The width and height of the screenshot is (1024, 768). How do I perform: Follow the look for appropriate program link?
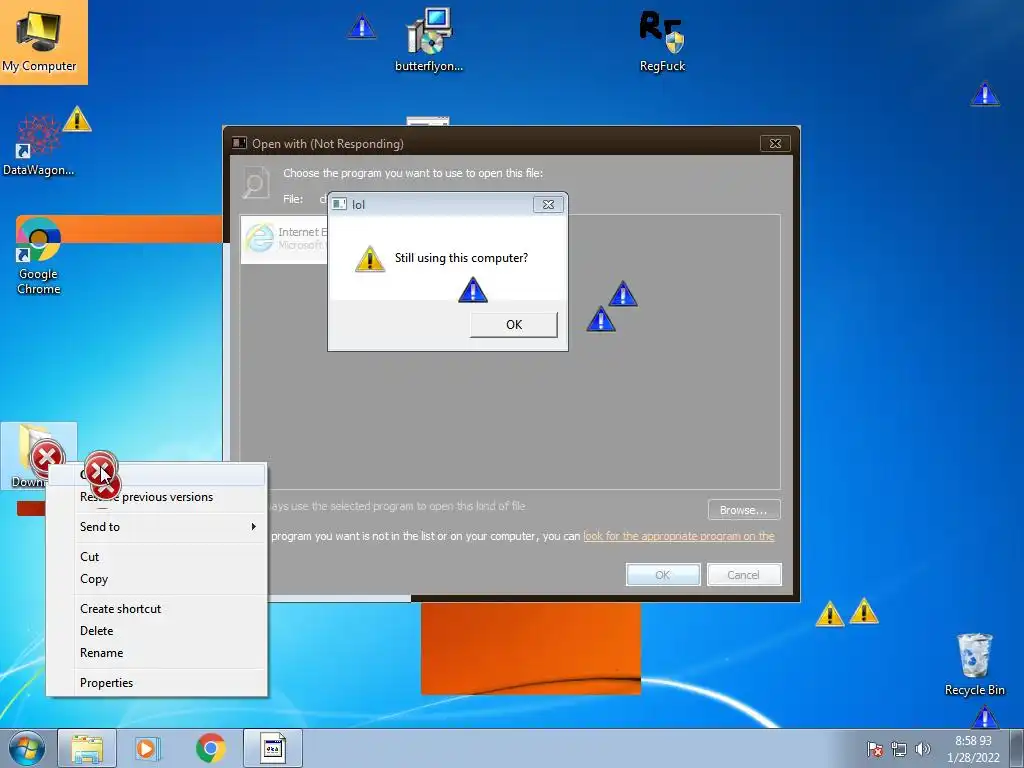[x=679, y=536]
